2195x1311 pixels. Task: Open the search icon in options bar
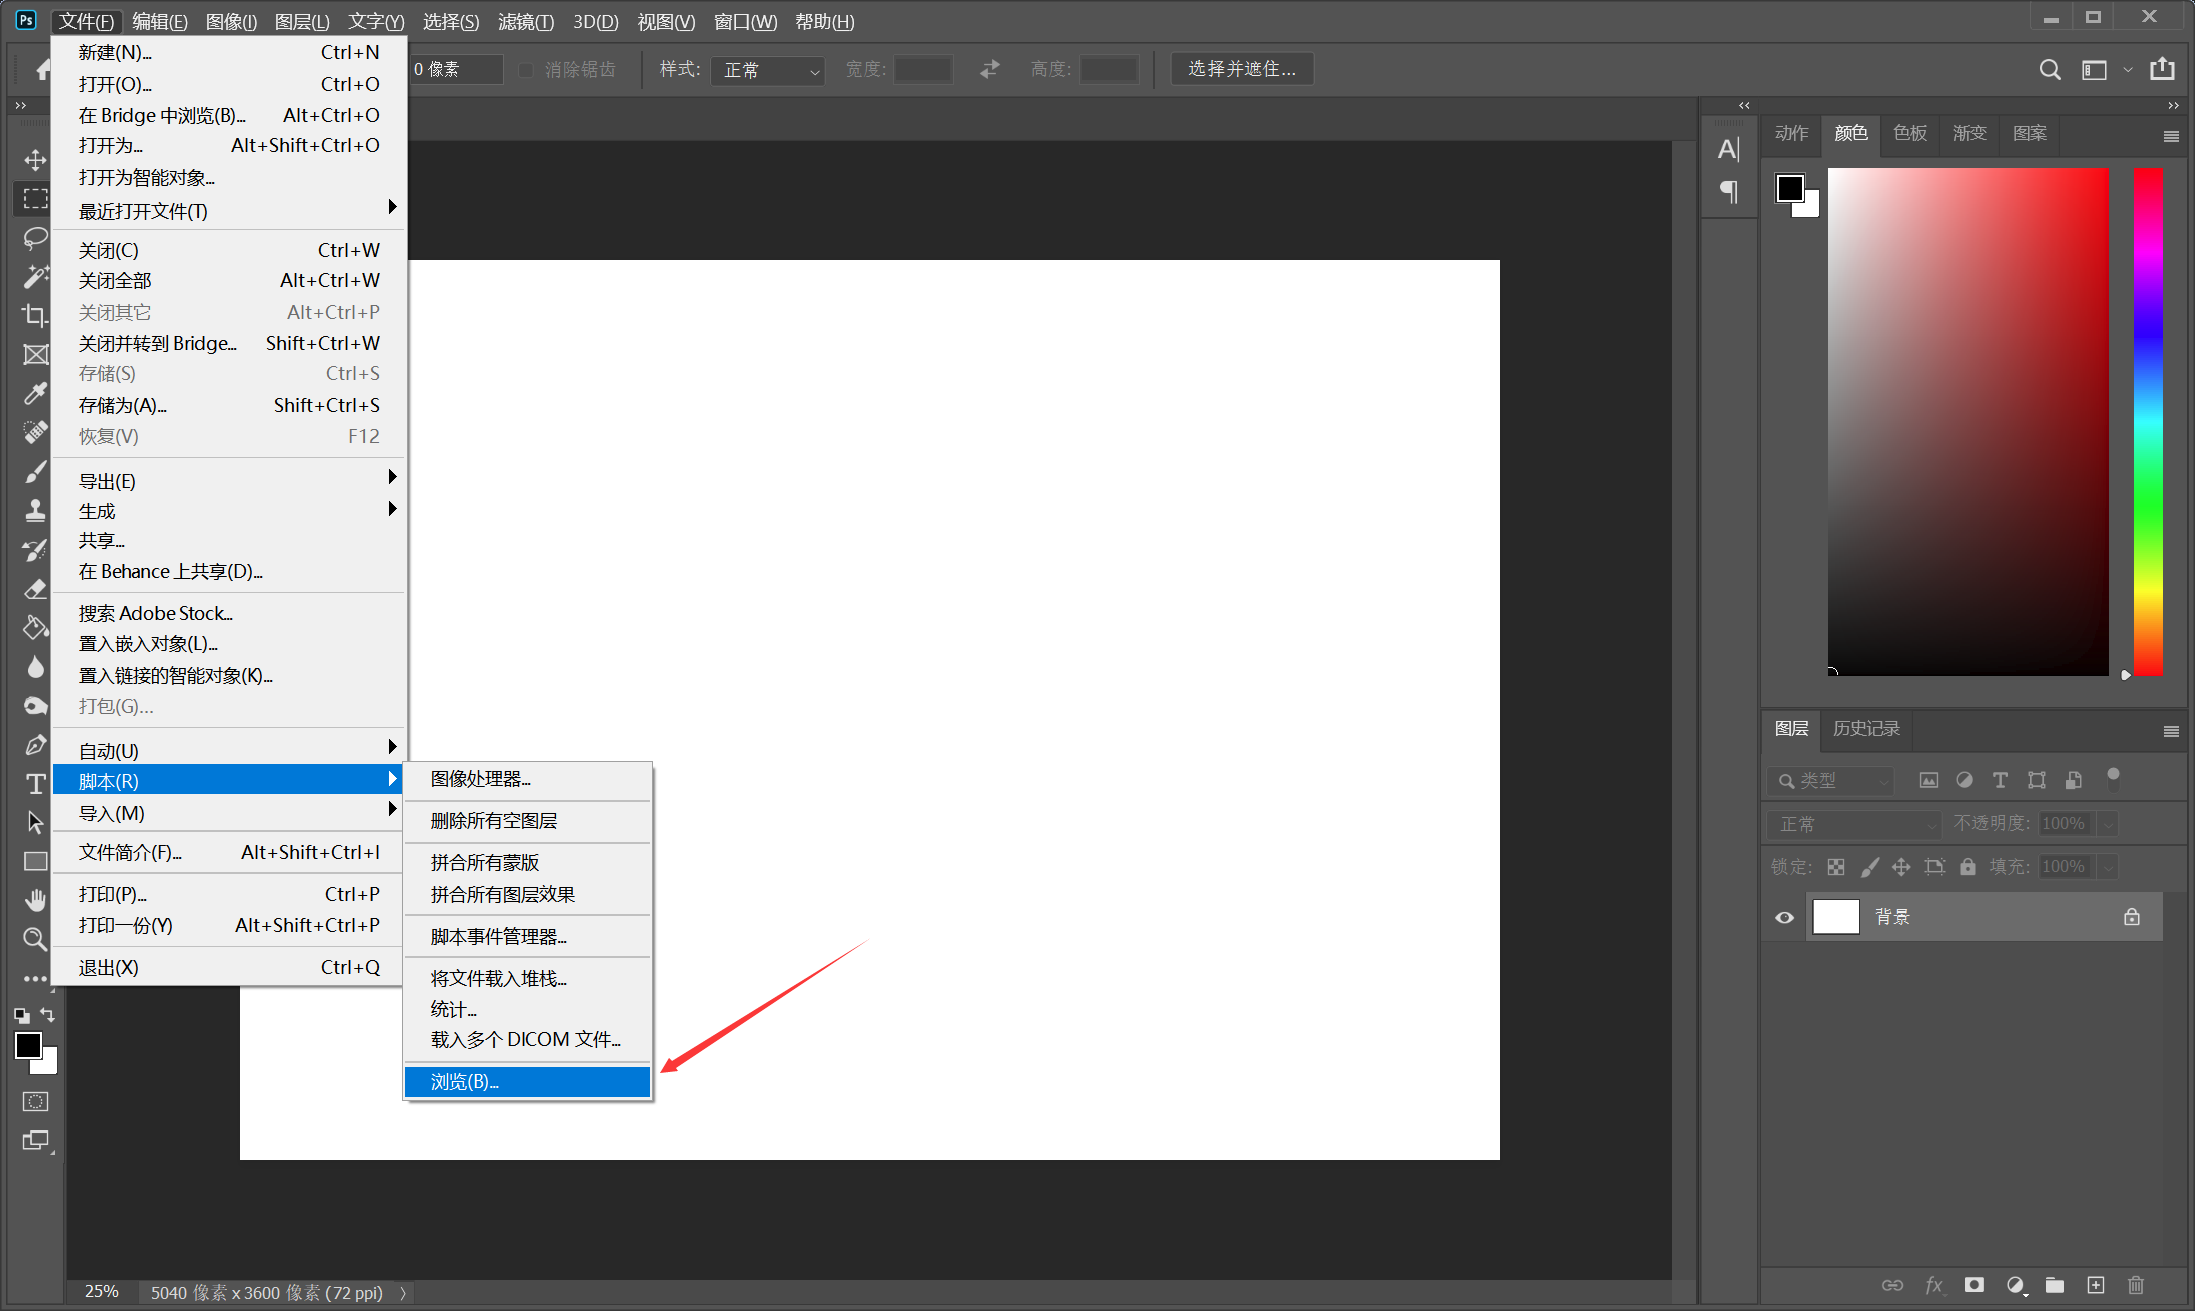click(2049, 69)
